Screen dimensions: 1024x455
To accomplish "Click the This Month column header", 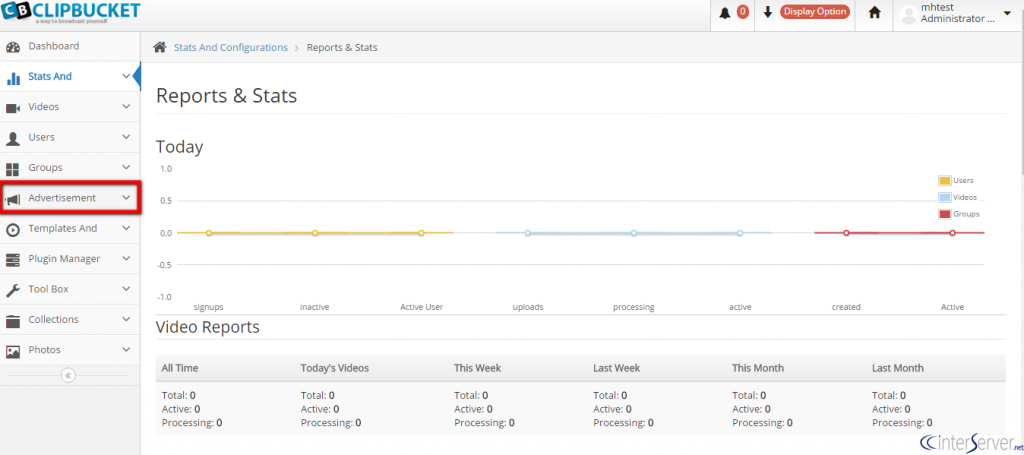I will (x=758, y=368).
